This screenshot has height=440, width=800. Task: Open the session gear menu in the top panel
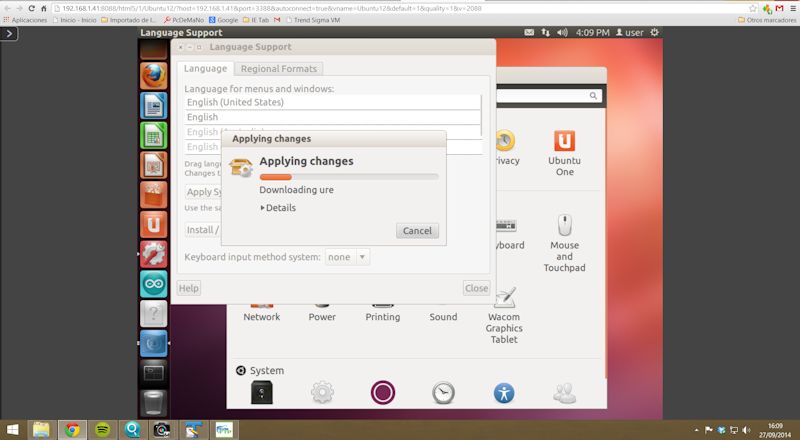click(x=655, y=32)
